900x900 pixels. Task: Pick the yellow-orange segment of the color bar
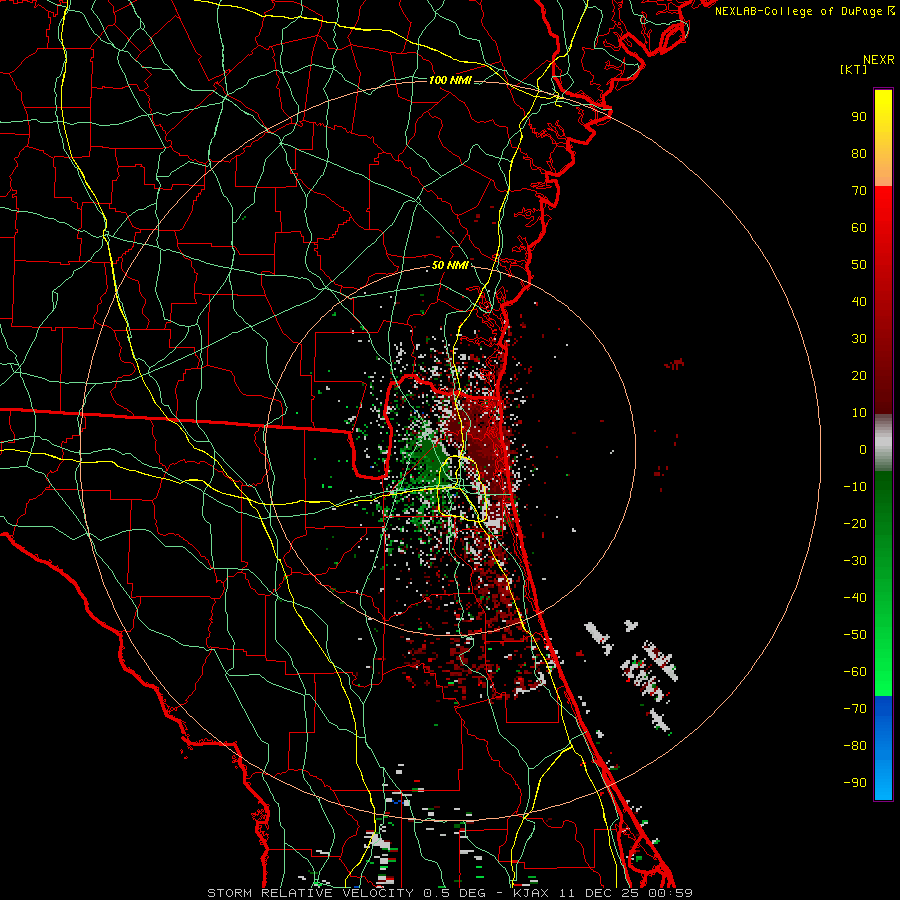(883, 138)
